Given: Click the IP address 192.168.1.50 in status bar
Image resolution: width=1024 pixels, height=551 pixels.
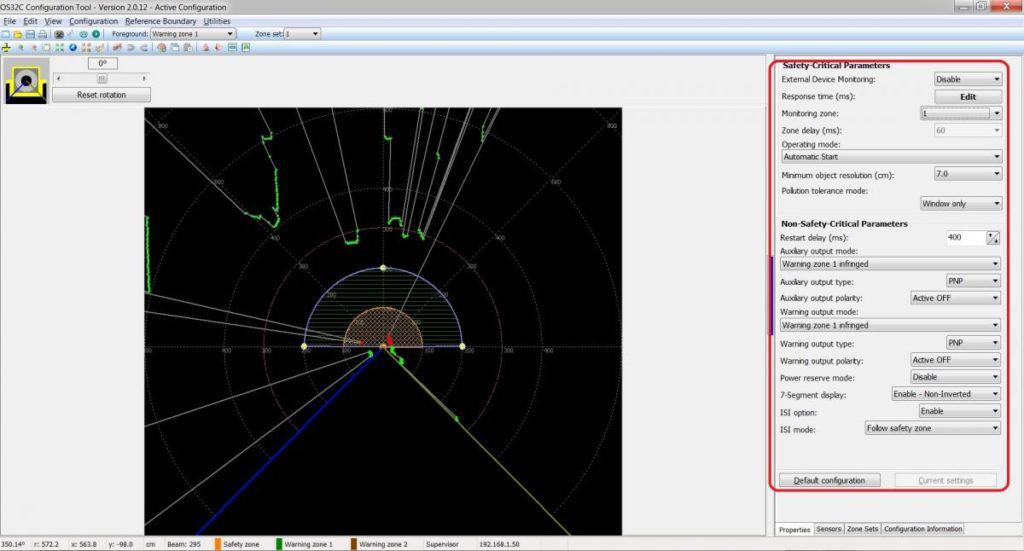Looking at the screenshot, I should 499,544.
